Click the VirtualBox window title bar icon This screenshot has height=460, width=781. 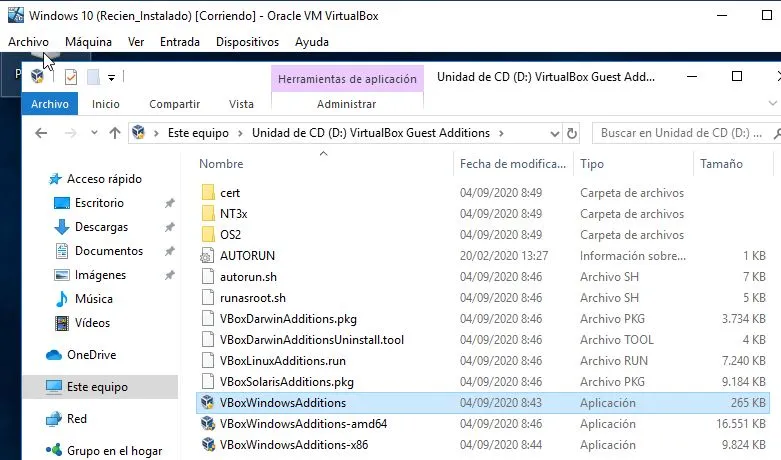coord(16,15)
